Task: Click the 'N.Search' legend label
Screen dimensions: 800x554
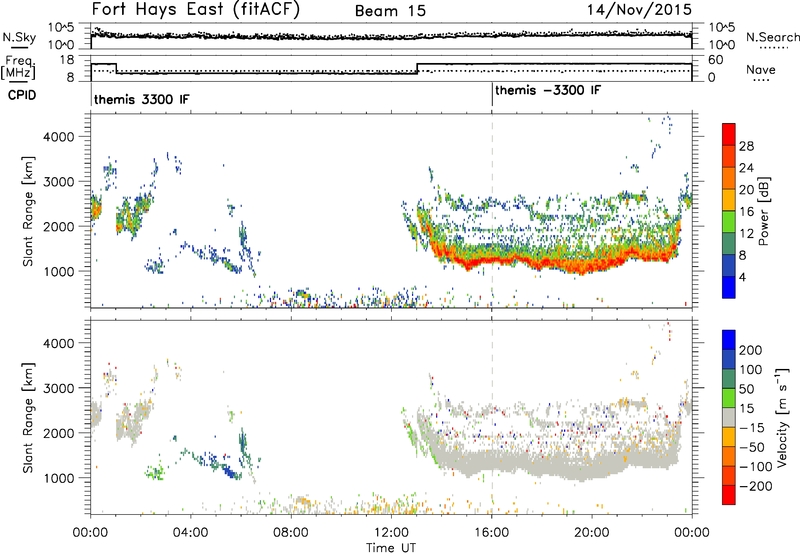Action: (772, 37)
